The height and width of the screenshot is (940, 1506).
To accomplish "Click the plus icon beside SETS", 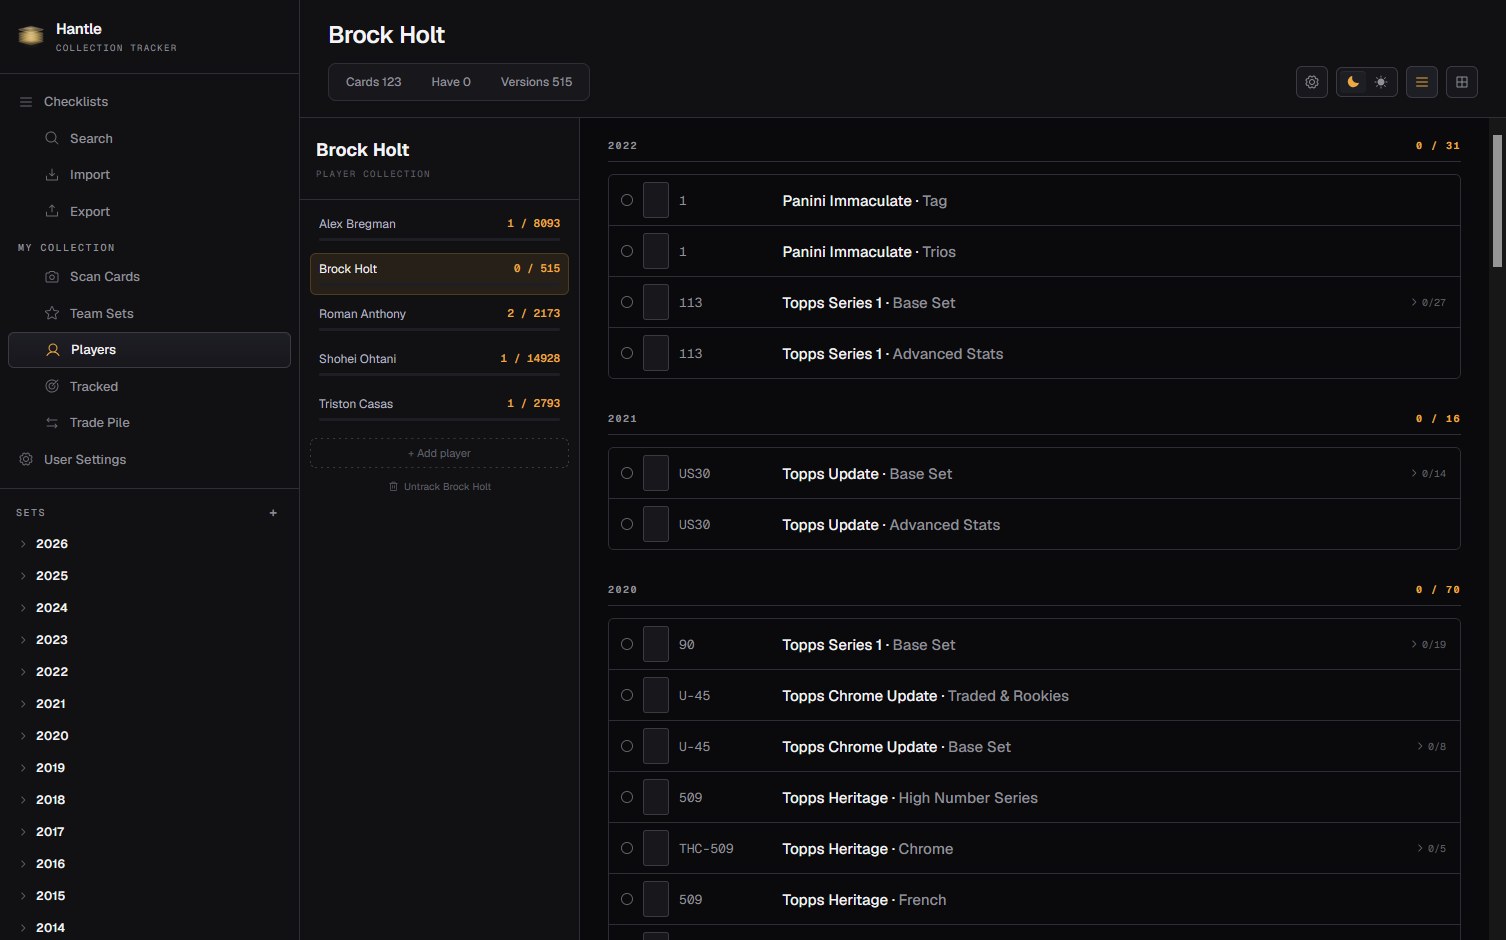I will (273, 513).
